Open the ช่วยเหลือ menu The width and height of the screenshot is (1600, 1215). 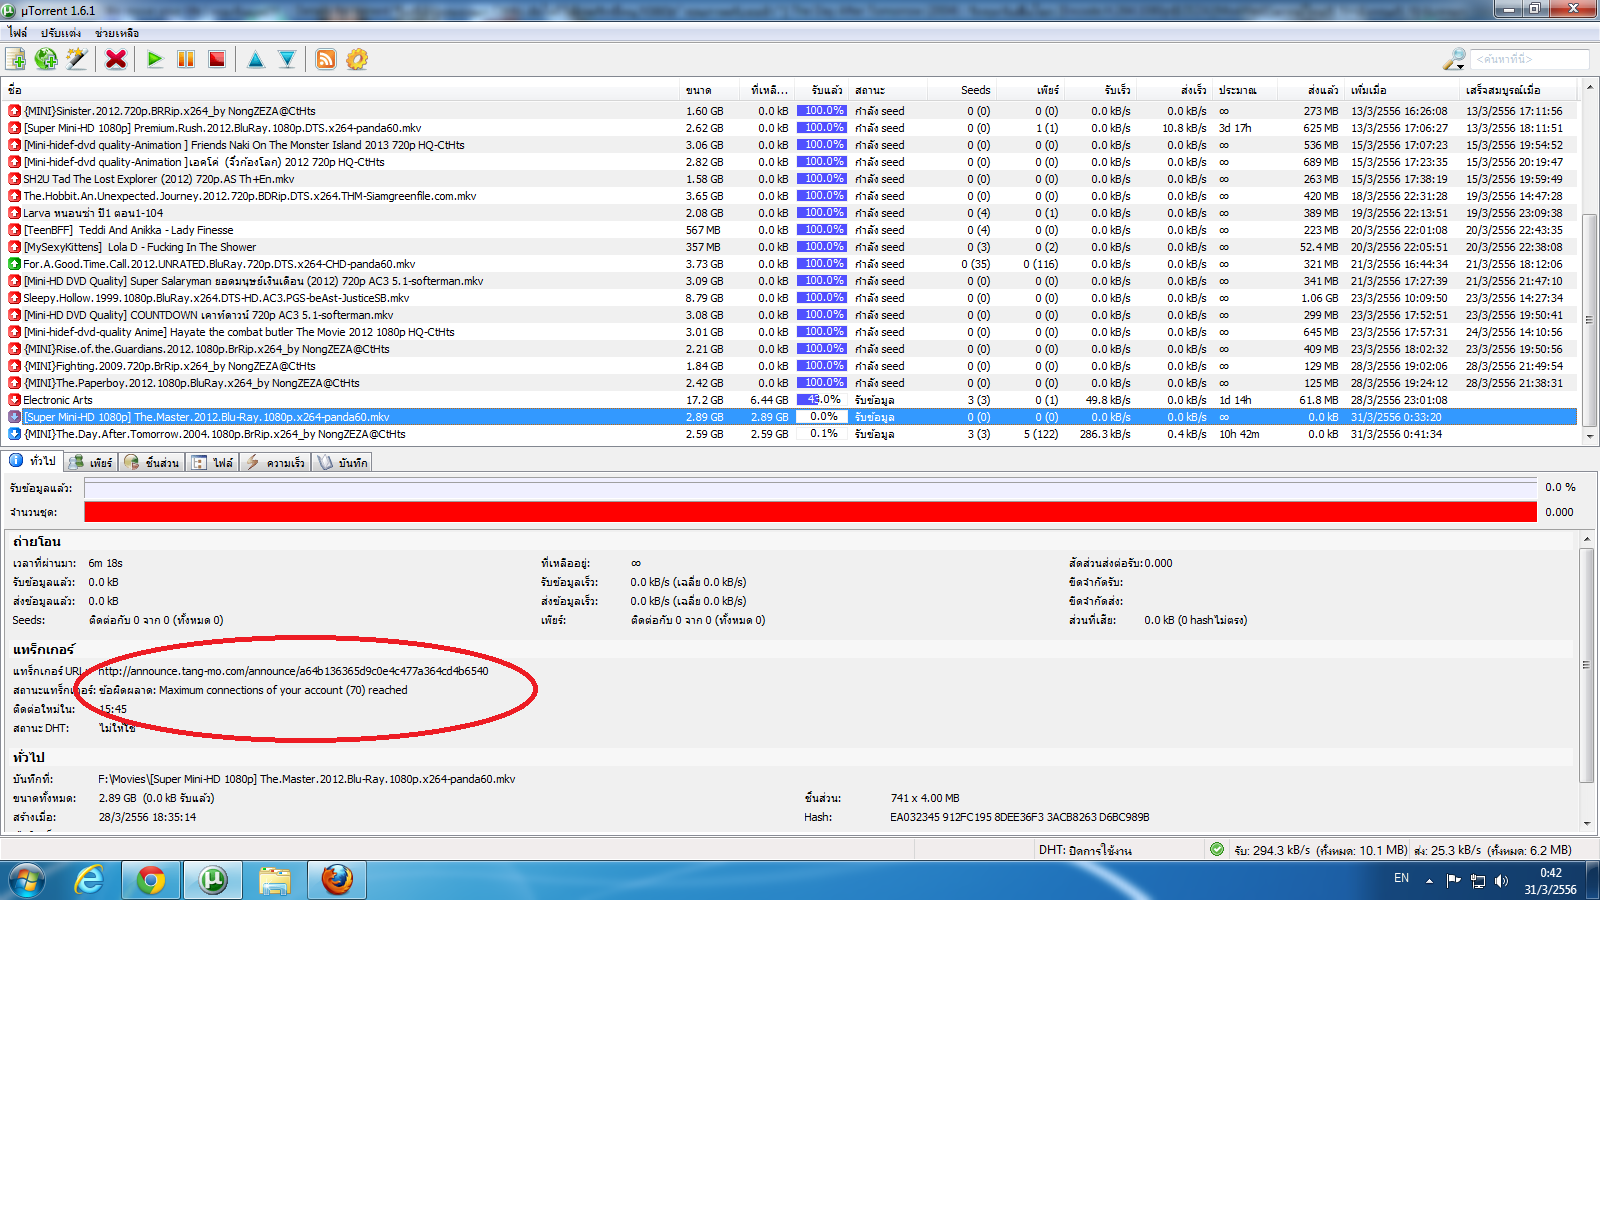pyautogui.click(x=117, y=33)
